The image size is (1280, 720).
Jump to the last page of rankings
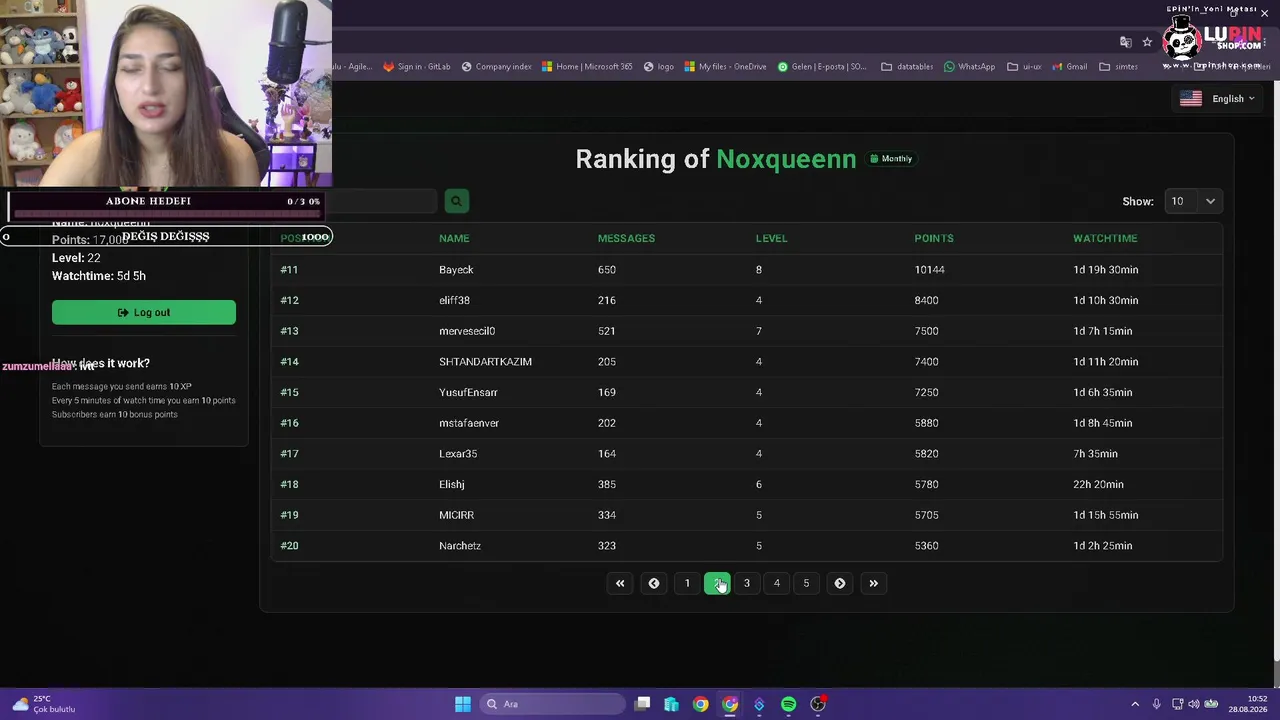coord(874,583)
